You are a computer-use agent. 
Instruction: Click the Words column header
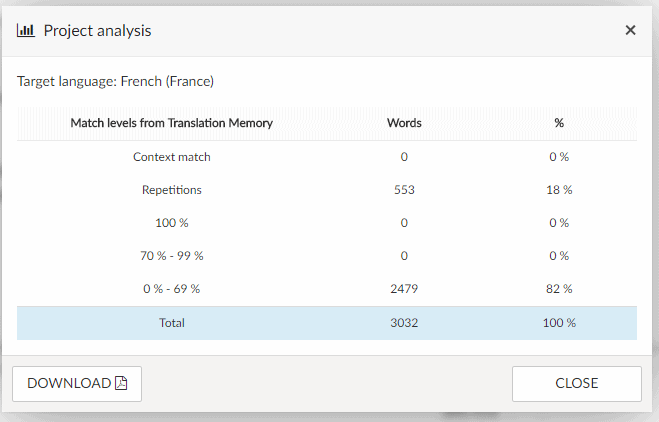[x=404, y=123]
